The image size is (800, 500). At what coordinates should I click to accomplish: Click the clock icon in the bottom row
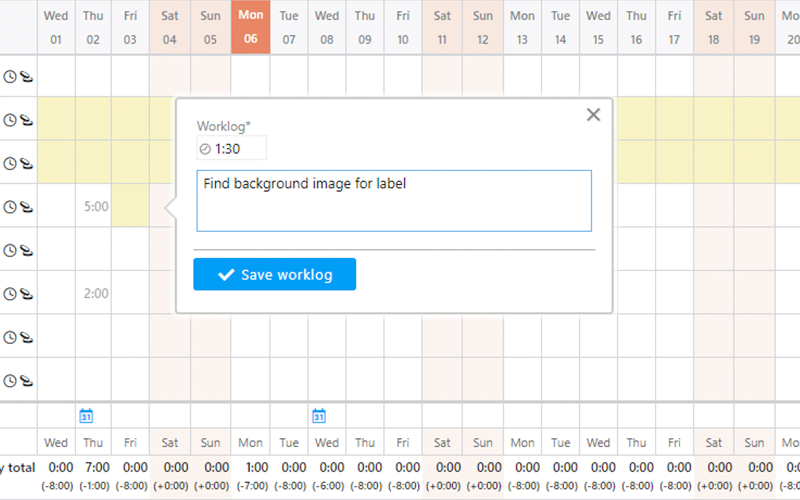(10, 380)
